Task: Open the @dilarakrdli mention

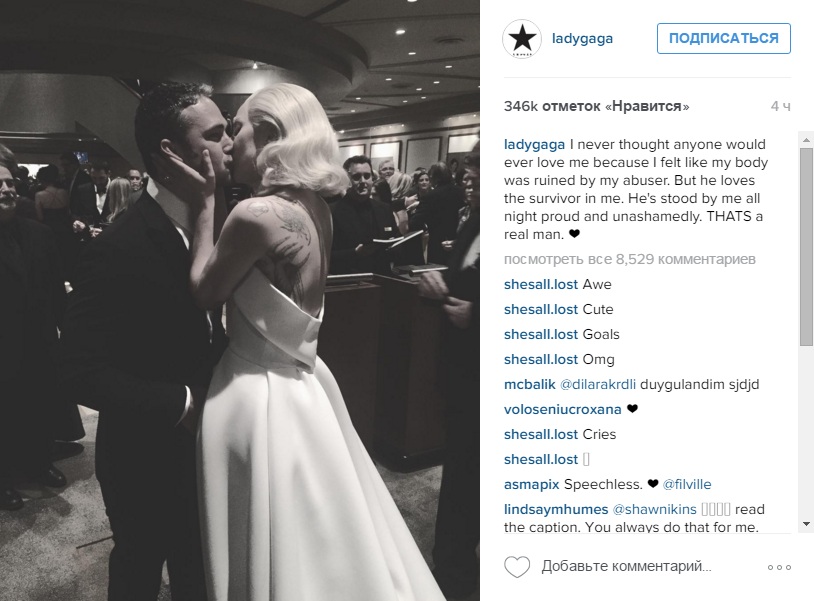Action: point(598,385)
